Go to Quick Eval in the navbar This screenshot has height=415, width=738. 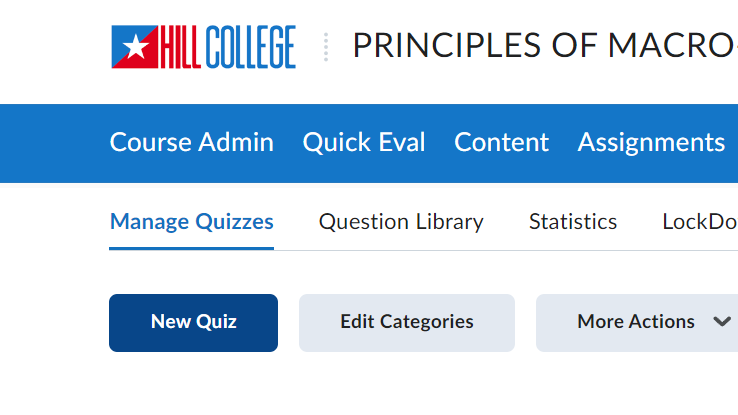(364, 142)
